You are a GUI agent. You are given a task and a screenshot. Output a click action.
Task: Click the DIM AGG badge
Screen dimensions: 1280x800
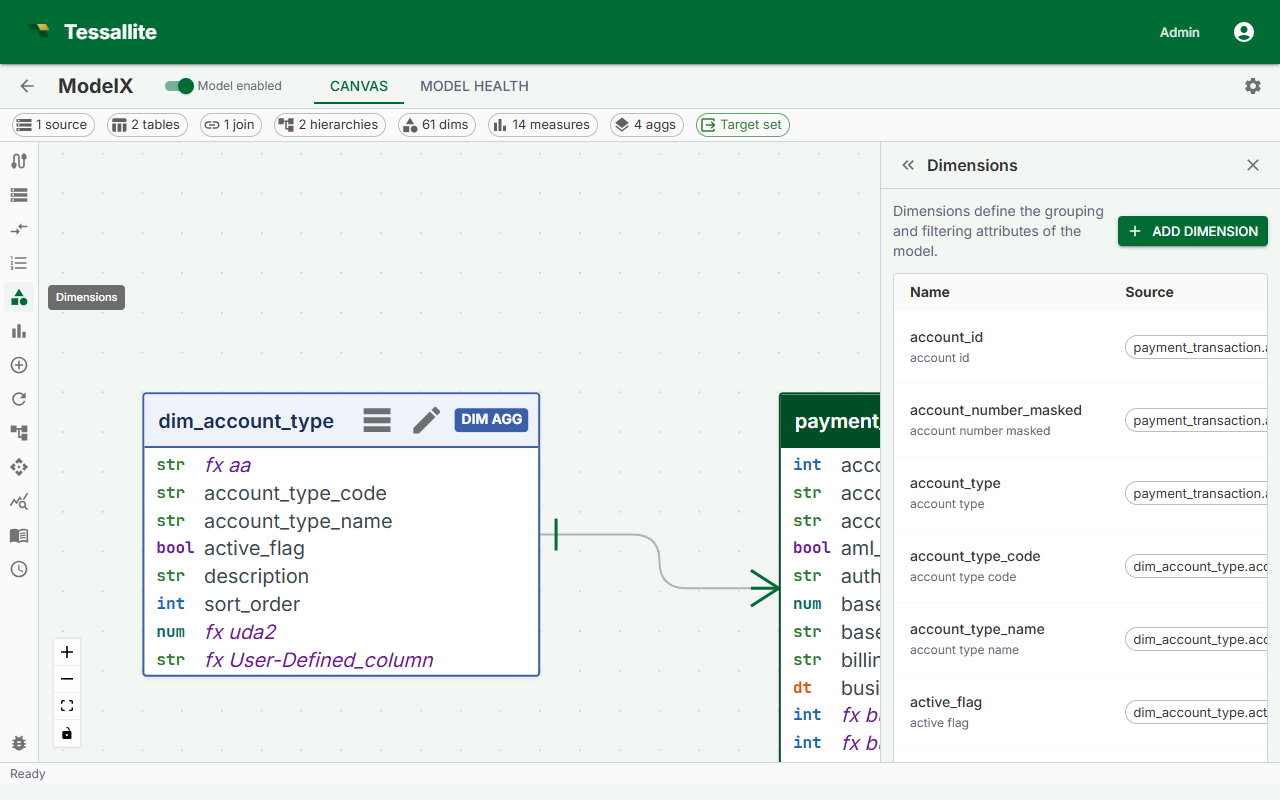point(492,419)
